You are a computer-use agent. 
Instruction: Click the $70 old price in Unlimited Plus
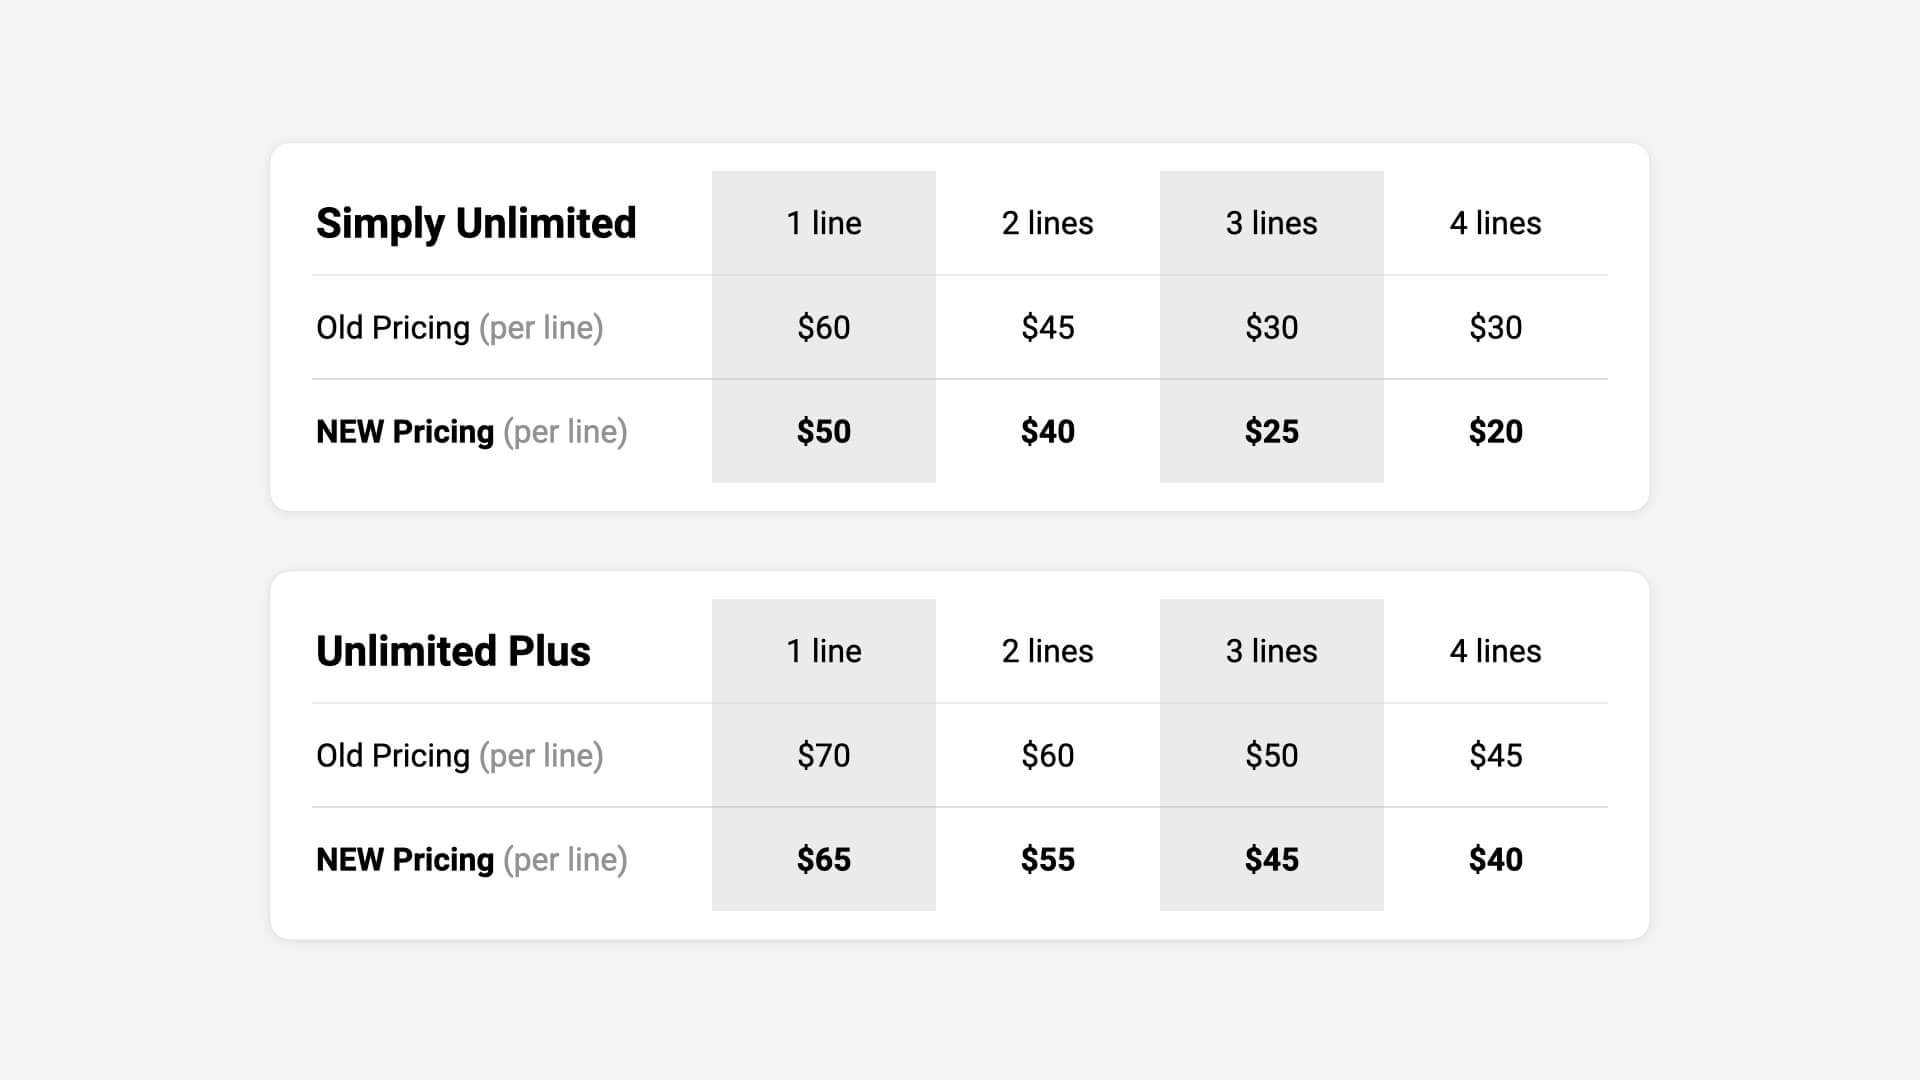(x=823, y=756)
